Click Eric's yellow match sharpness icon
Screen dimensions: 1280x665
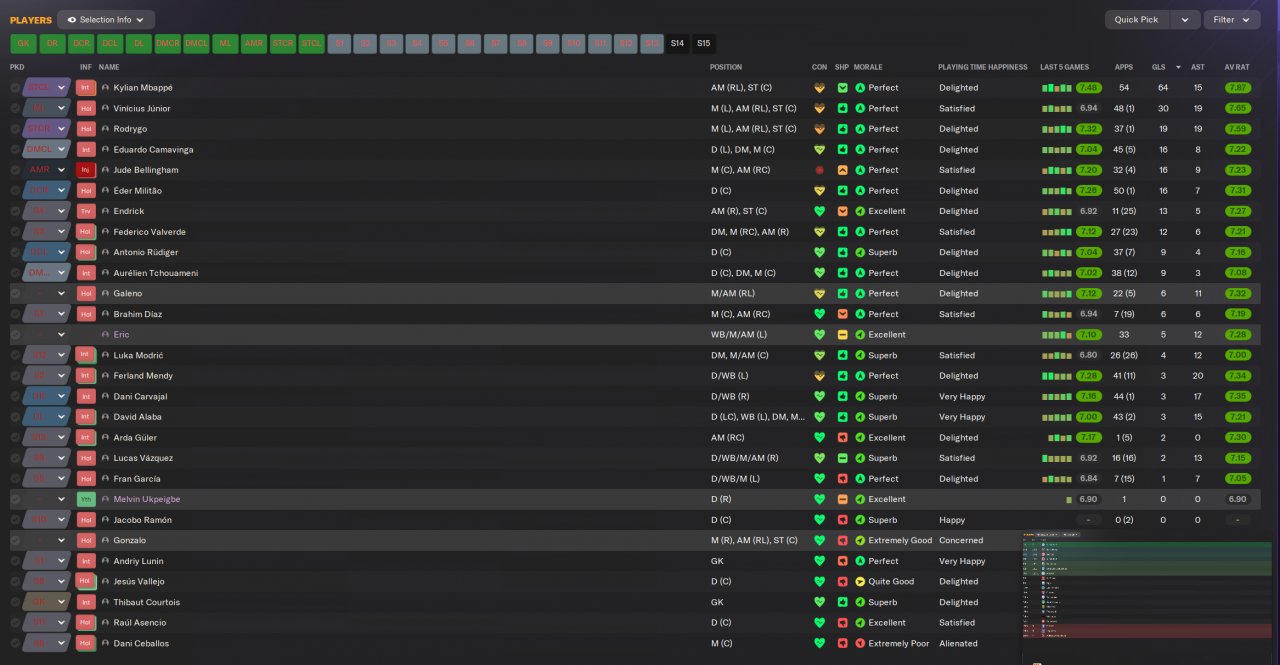[x=843, y=335]
